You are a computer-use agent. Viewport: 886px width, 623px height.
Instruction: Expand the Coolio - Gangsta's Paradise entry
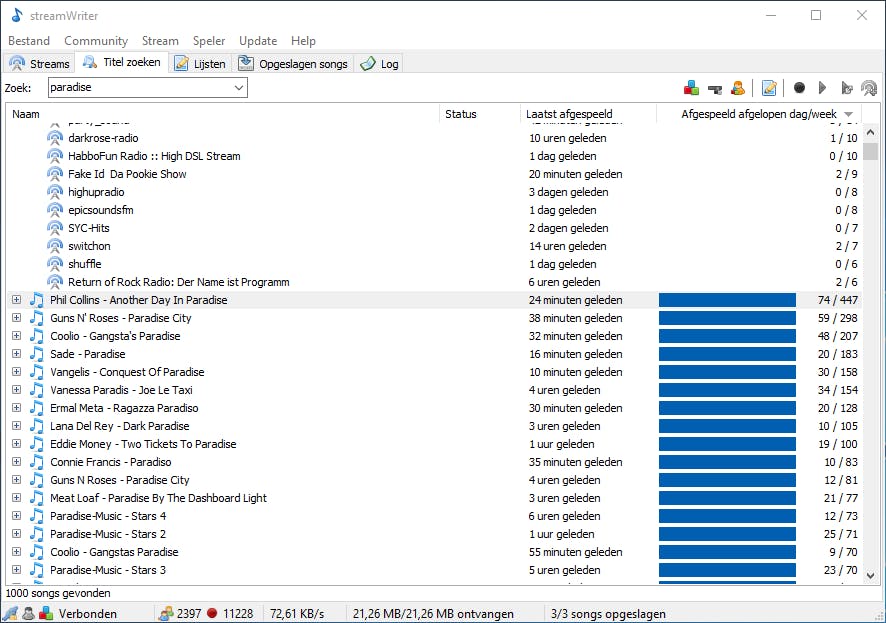[16, 336]
